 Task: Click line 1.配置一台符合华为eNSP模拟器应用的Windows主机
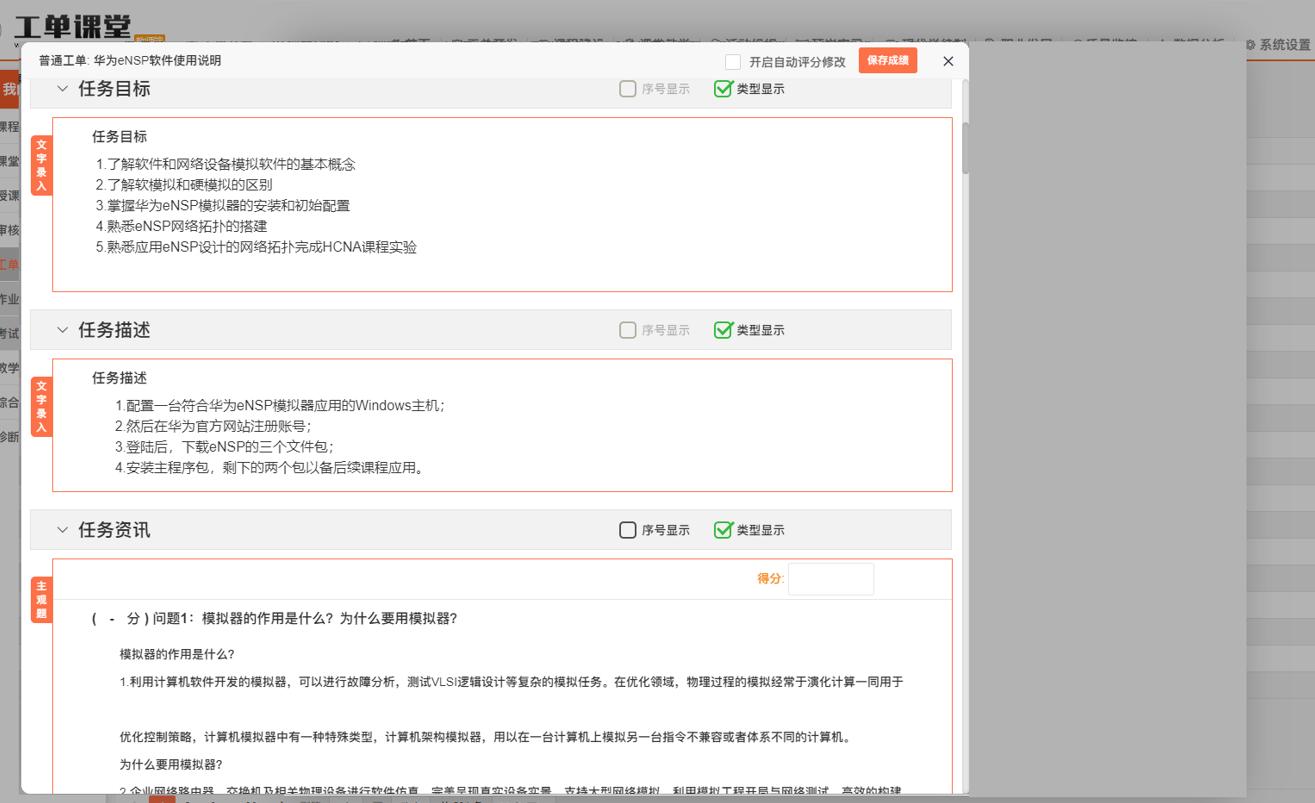coord(280,406)
